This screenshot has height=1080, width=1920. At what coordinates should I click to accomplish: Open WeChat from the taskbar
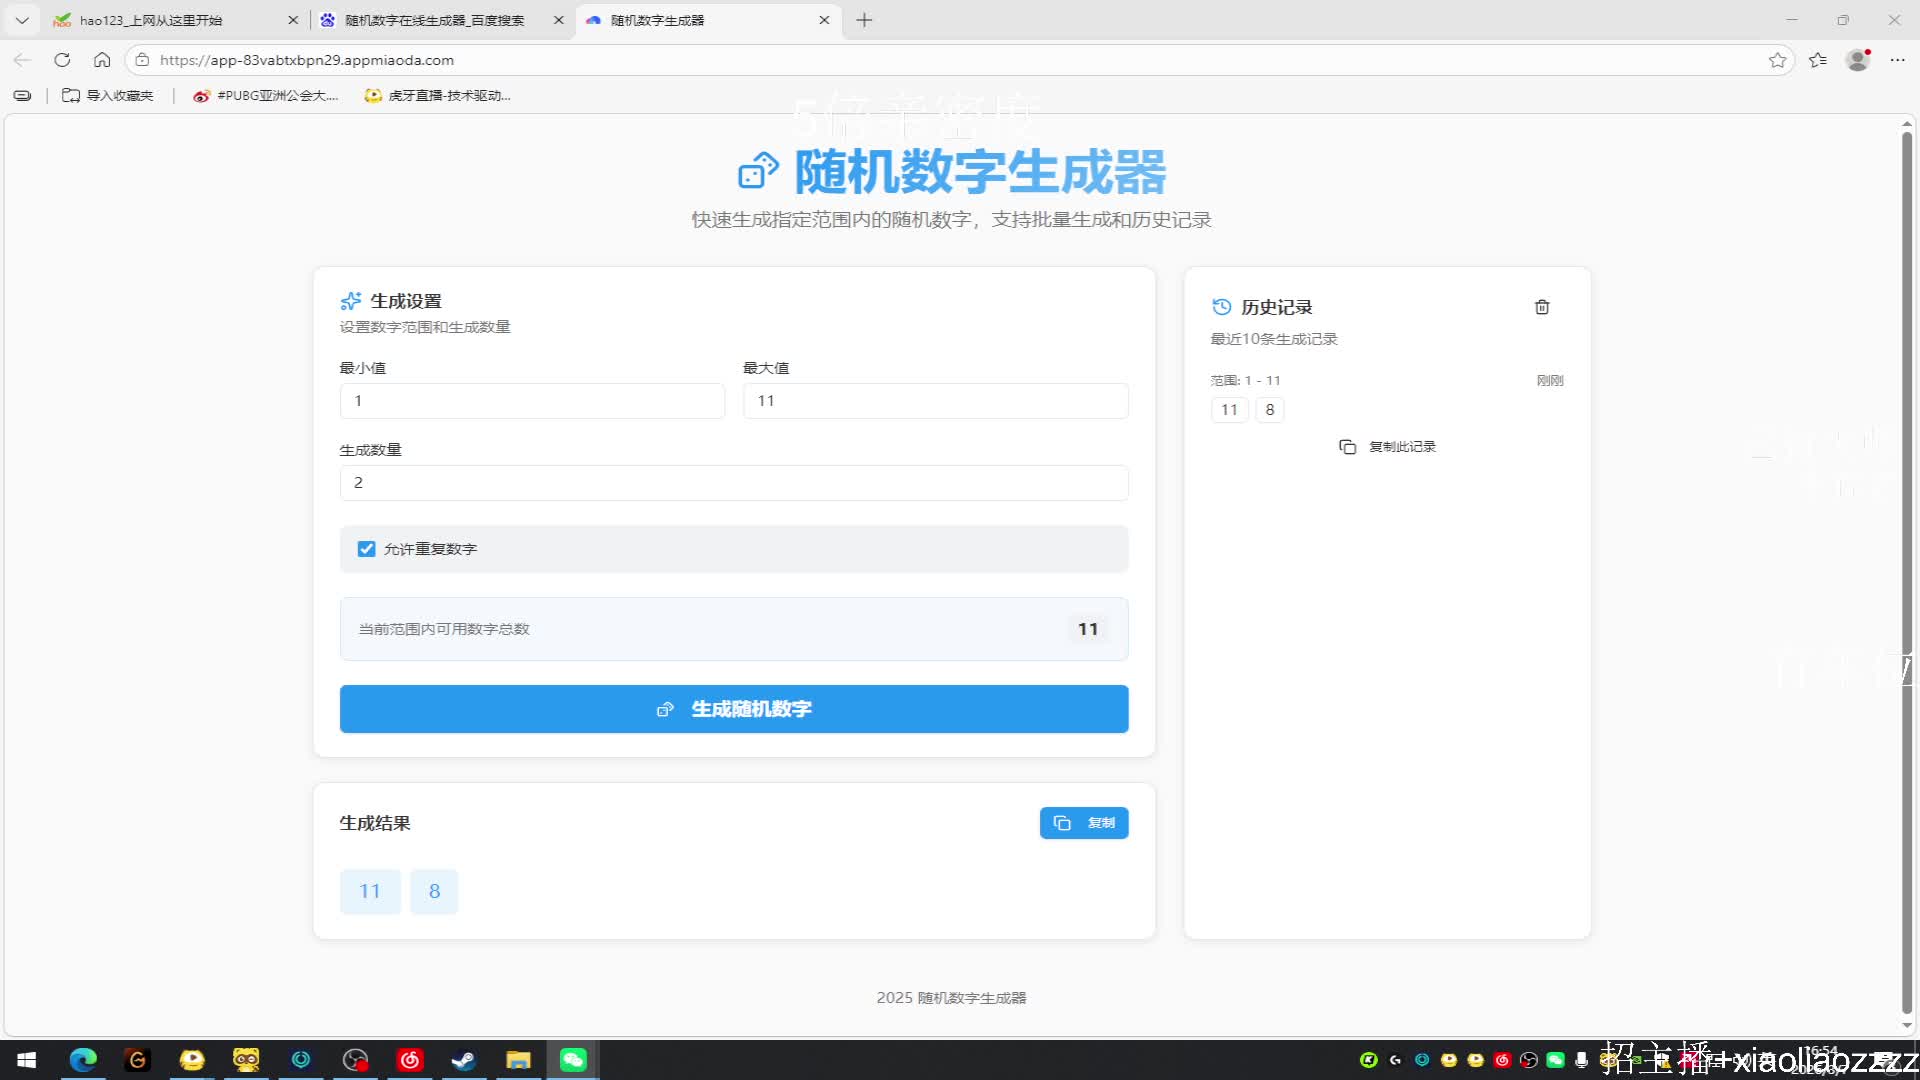573,1060
